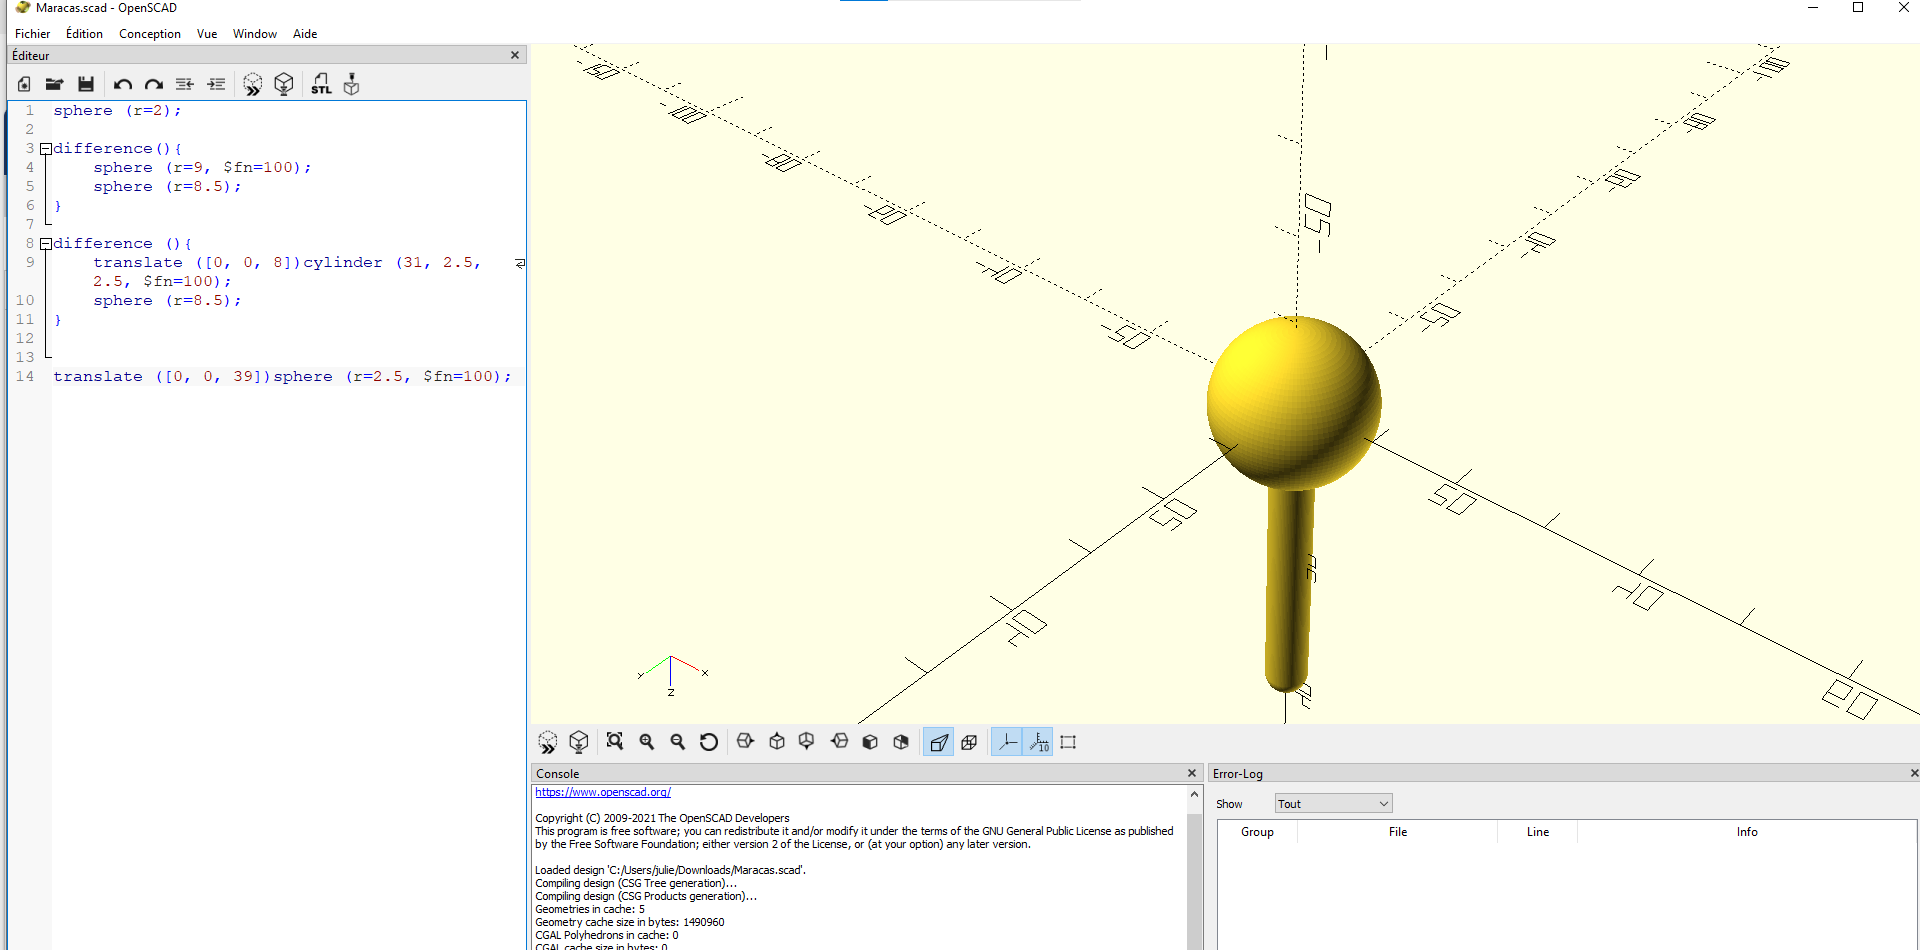Image resolution: width=1920 pixels, height=950 pixels.
Task: Toggle Show Edges in the viewport
Action: point(1068,742)
